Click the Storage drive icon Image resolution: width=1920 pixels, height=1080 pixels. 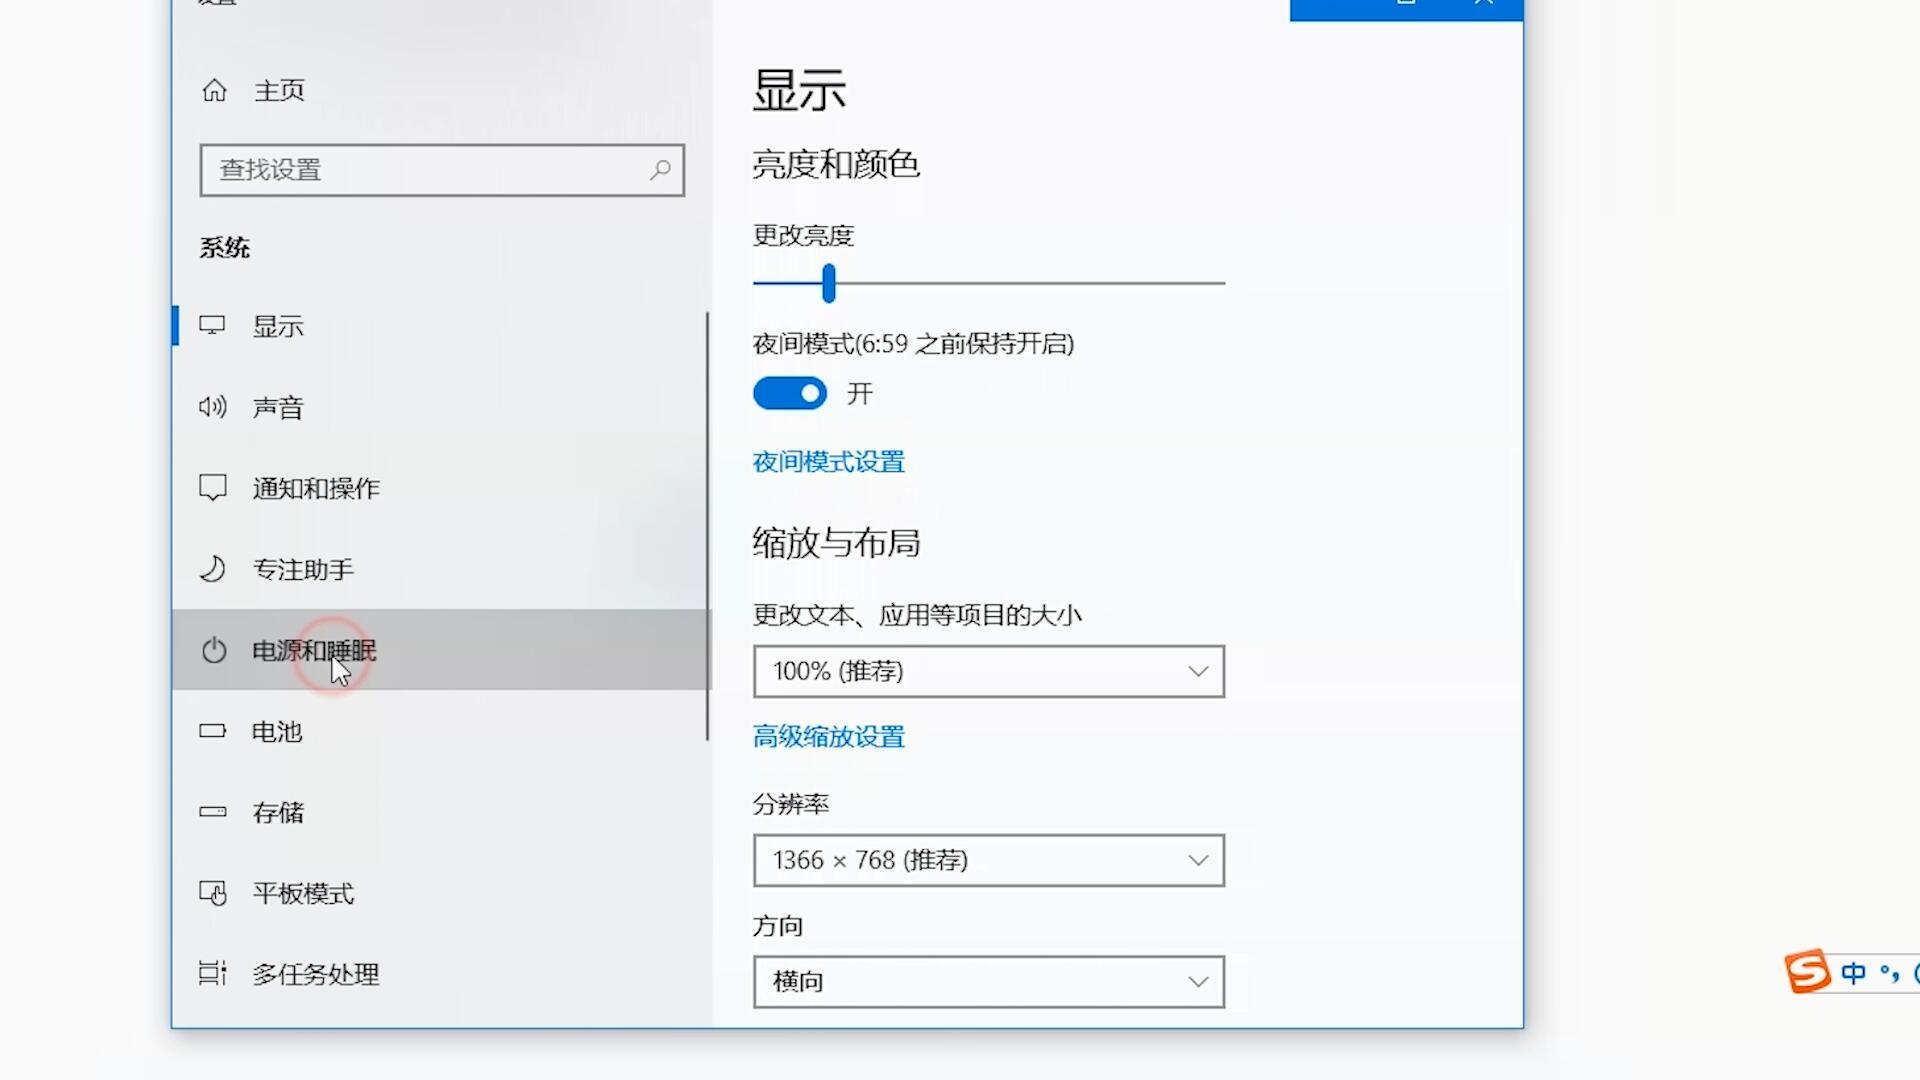coord(212,812)
